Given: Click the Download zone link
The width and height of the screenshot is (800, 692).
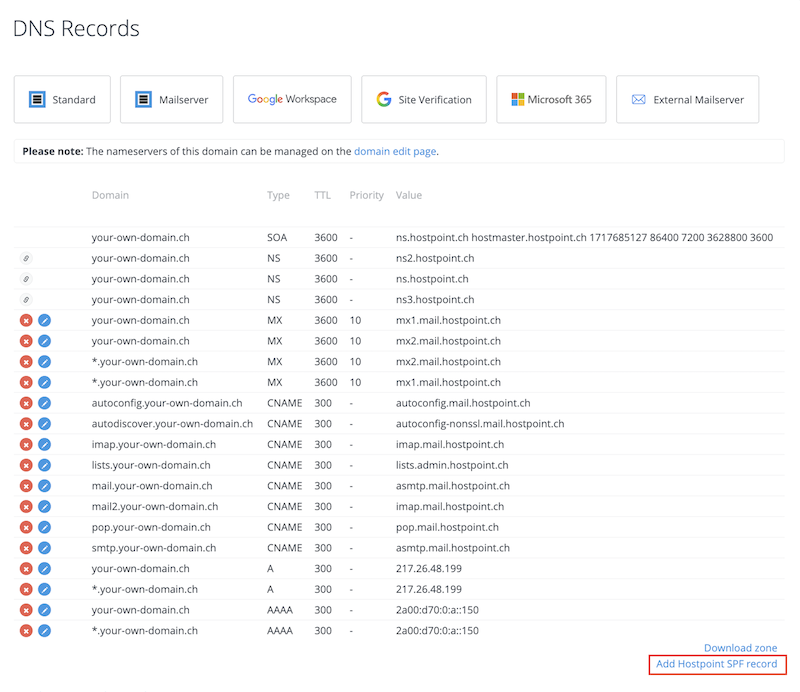Looking at the screenshot, I should tap(740, 648).
